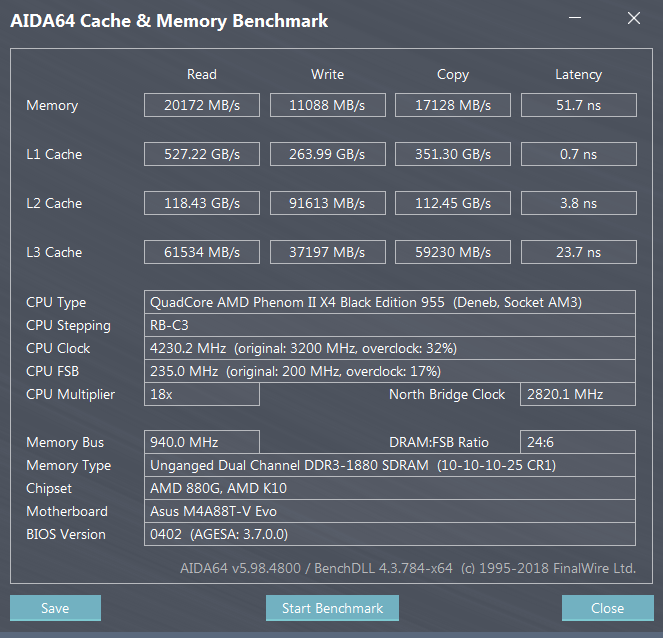Click DRAM:FSB Ratio value 24:6
This screenshot has height=638, width=663.
pos(578,442)
